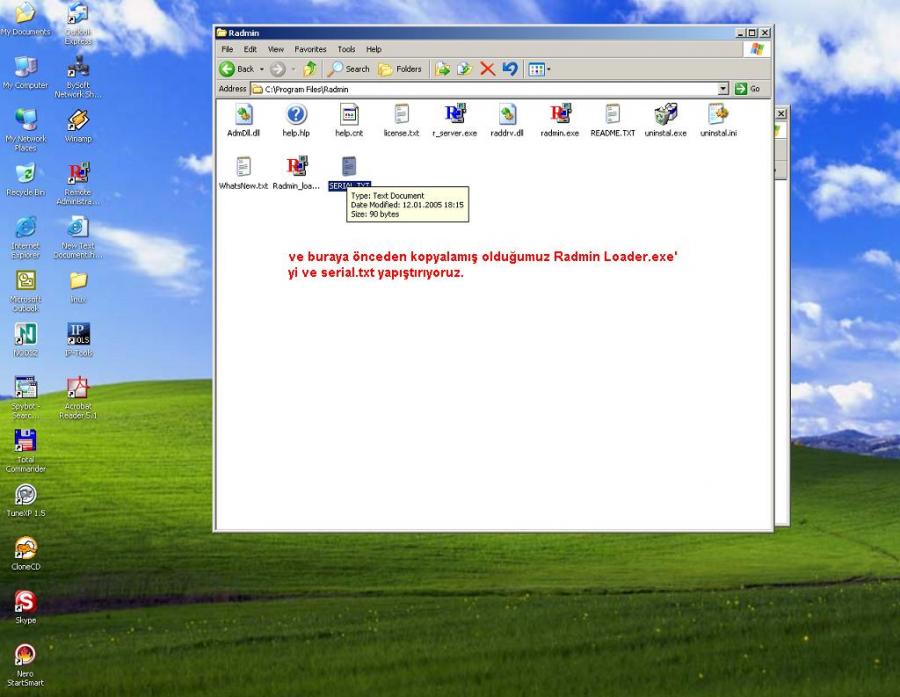Viewport: 900px width, 697px height.
Task: Select the help.hlp file icon
Action: (x=296, y=115)
